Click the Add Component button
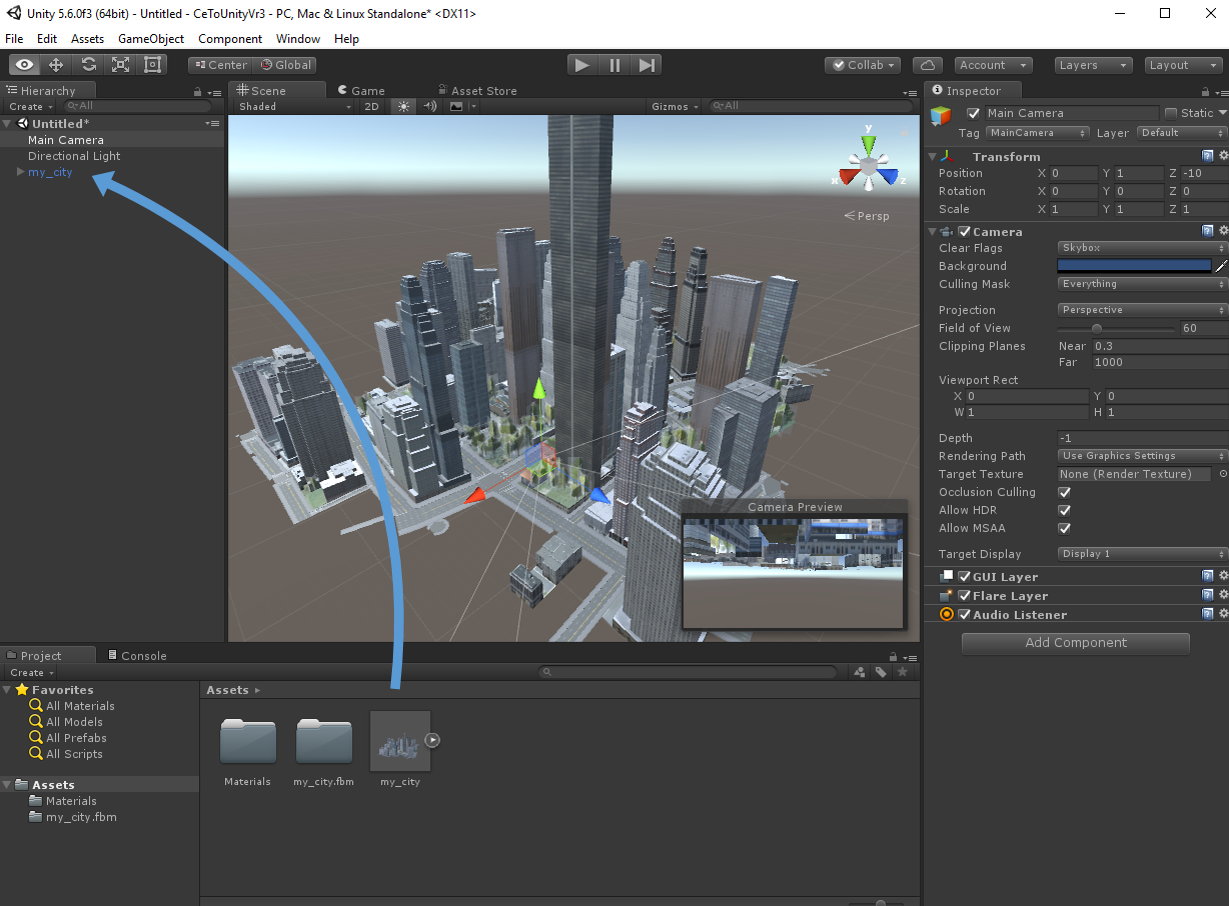 (x=1075, y=643)
